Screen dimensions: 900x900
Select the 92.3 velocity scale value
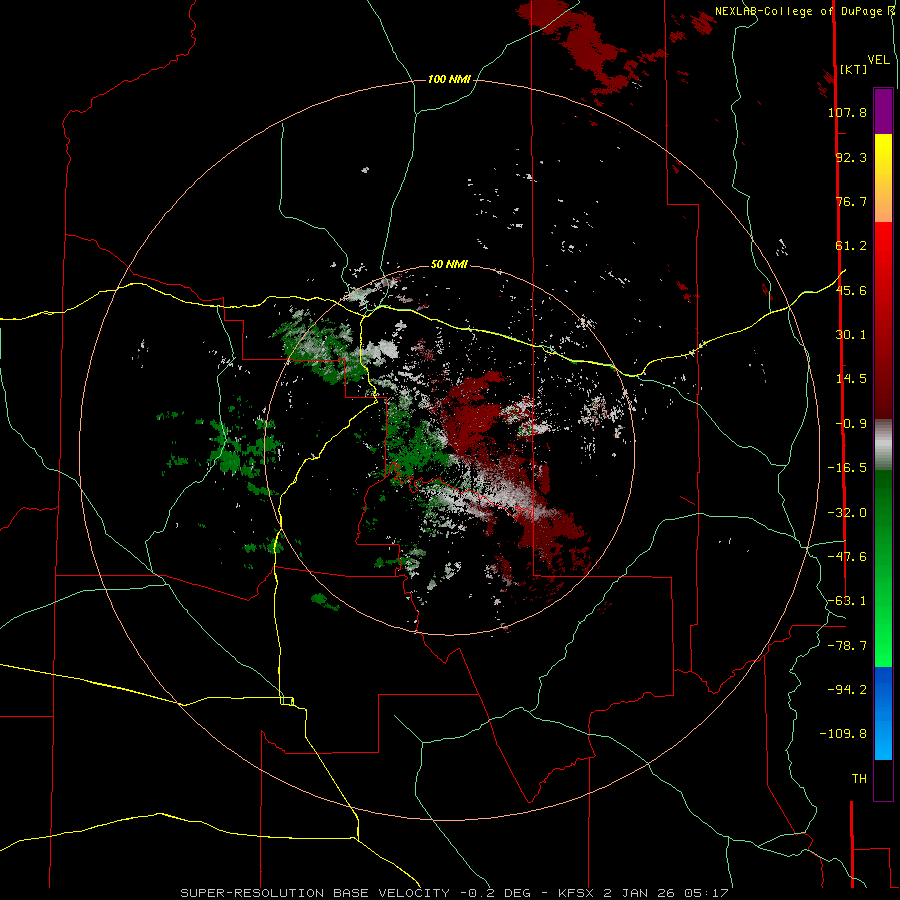tap(851, 157)
